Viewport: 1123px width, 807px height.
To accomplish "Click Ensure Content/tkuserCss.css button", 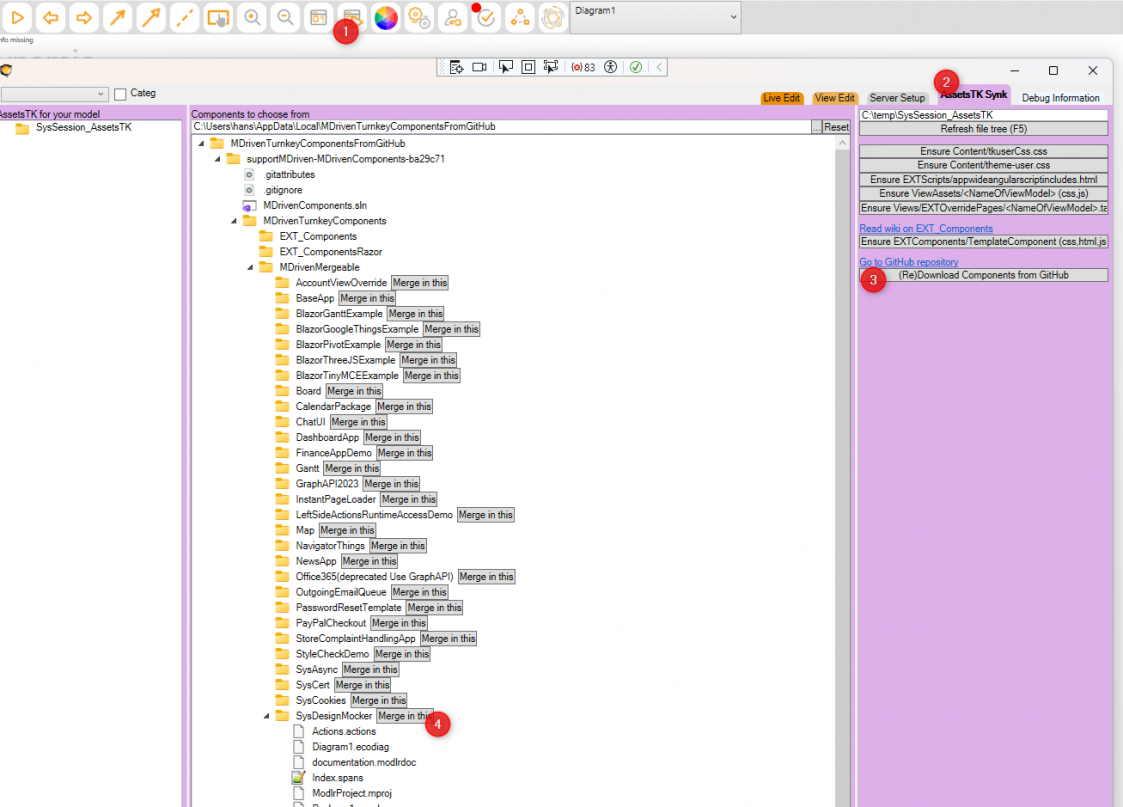I will [x=983, y=151].
